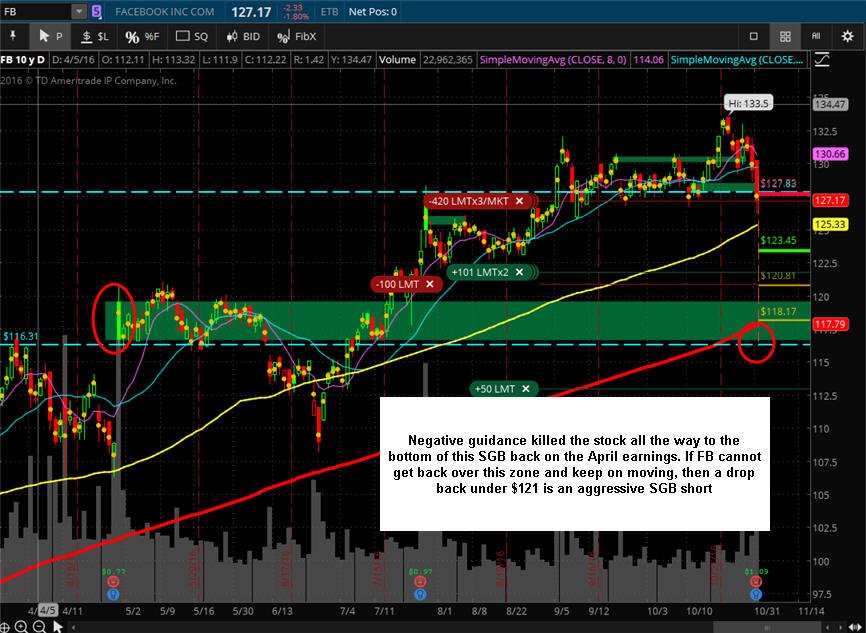Click the $118.17 price level label
866x633 pixels.
click(x=778, y=312)
